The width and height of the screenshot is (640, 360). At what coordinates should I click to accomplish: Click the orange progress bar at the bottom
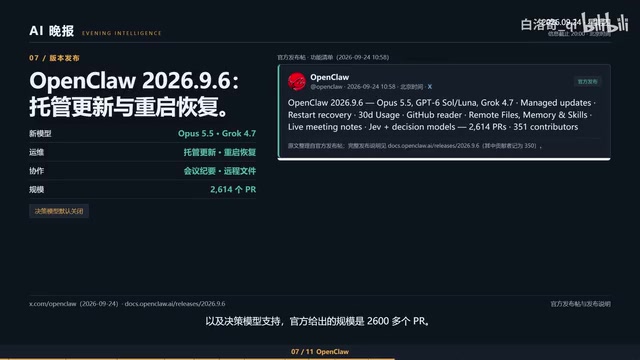pyautogui.click(x=198, y=359)
